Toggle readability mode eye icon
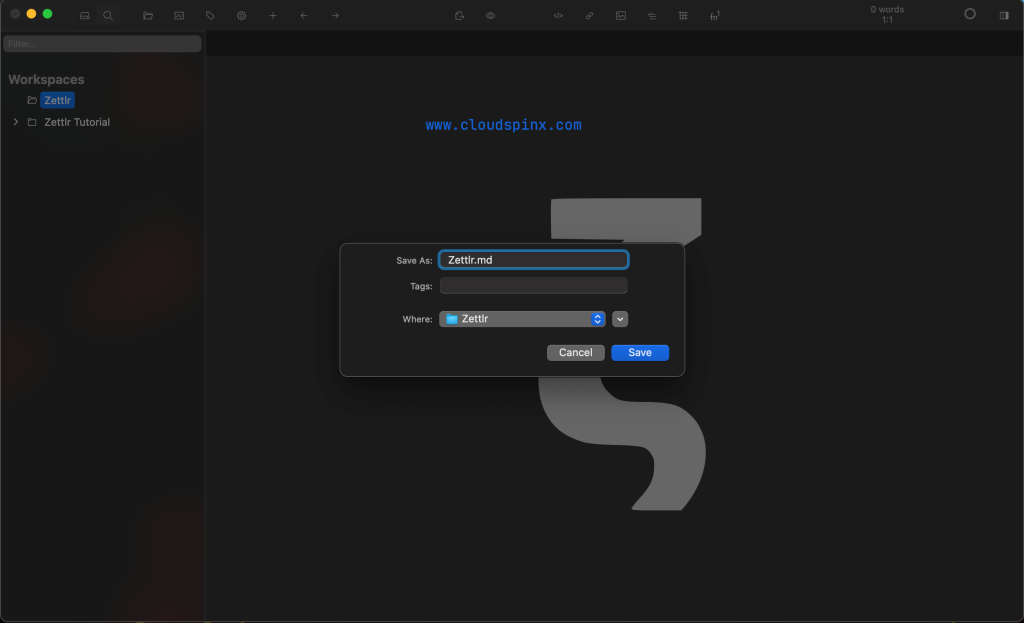Viewport: 1024px width, 623px height. point(490,16)
